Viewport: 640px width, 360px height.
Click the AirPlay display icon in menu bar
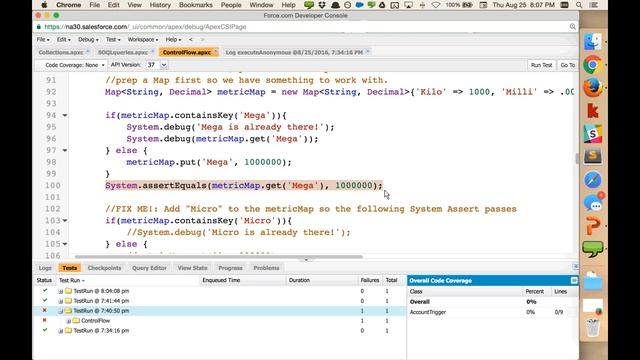408,5
